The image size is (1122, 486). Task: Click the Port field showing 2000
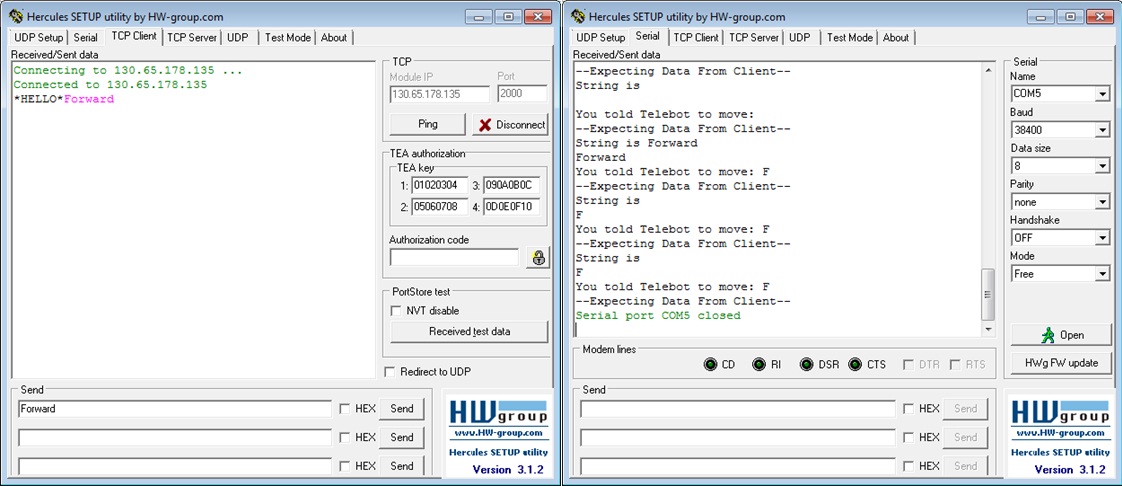[x=522, y=94]
